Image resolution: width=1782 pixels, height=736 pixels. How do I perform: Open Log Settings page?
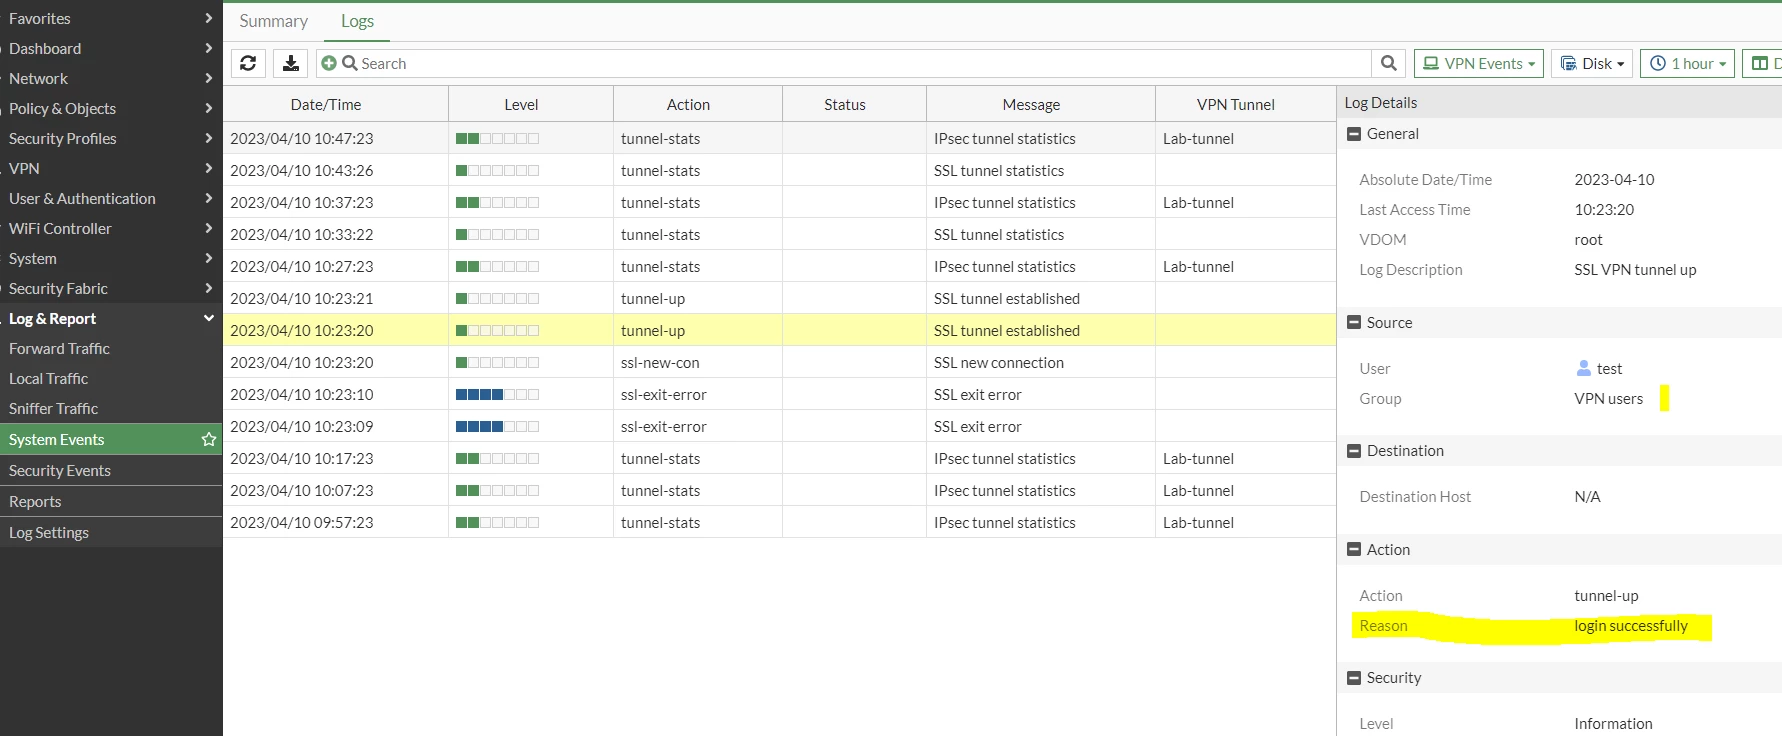(x=111, y=532)
